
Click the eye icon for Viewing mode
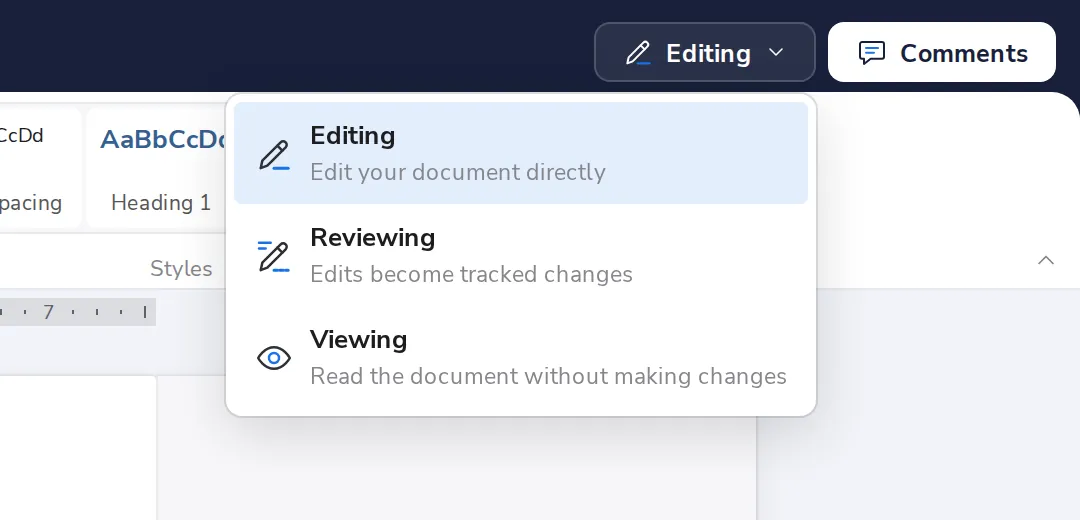click(273, 358)
